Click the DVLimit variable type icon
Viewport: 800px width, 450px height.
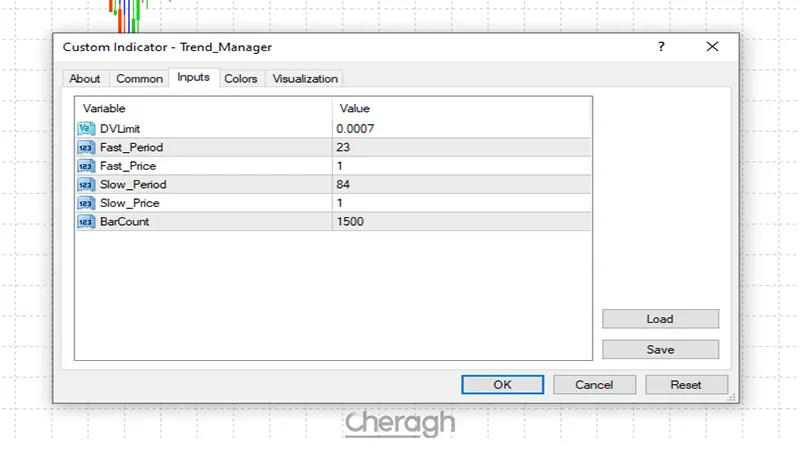point(85,129)
